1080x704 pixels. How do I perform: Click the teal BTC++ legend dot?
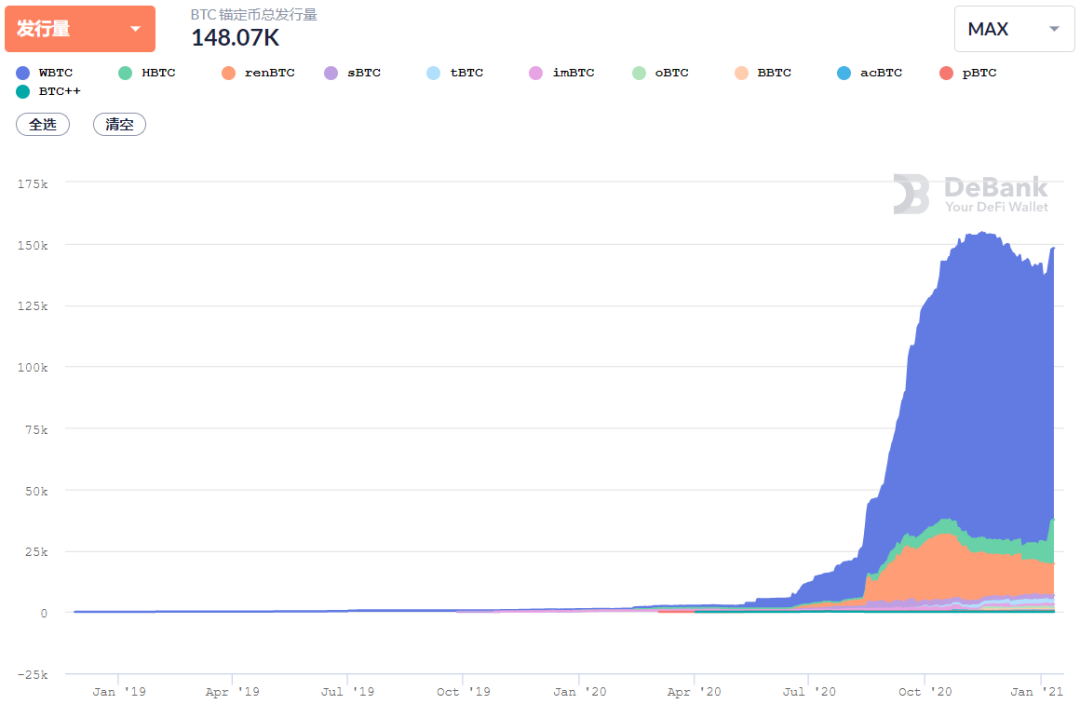pyautogui.click(x=23, y=92)
